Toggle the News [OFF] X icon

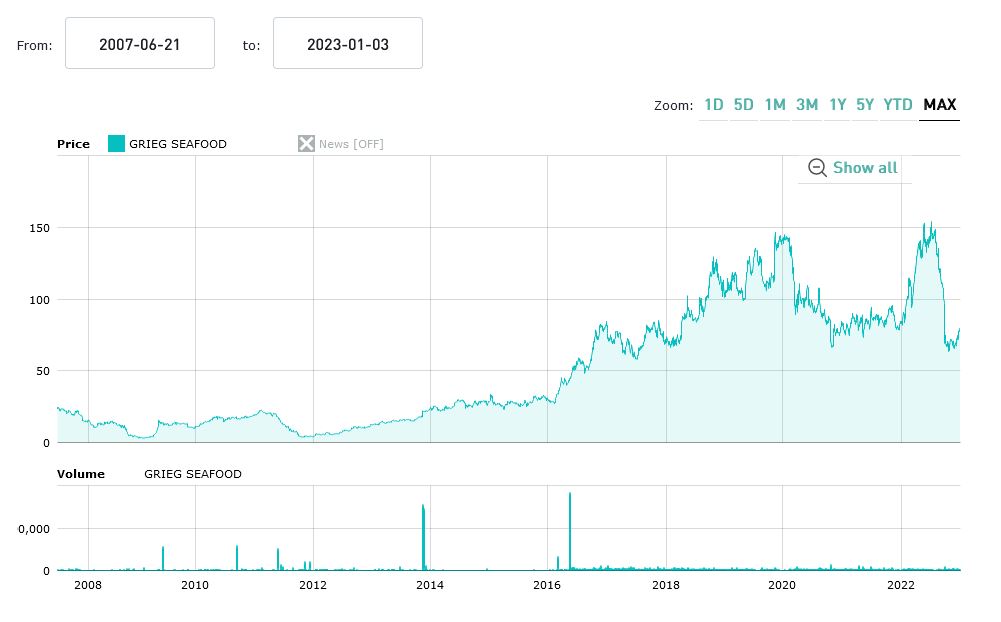click(306, 144)
